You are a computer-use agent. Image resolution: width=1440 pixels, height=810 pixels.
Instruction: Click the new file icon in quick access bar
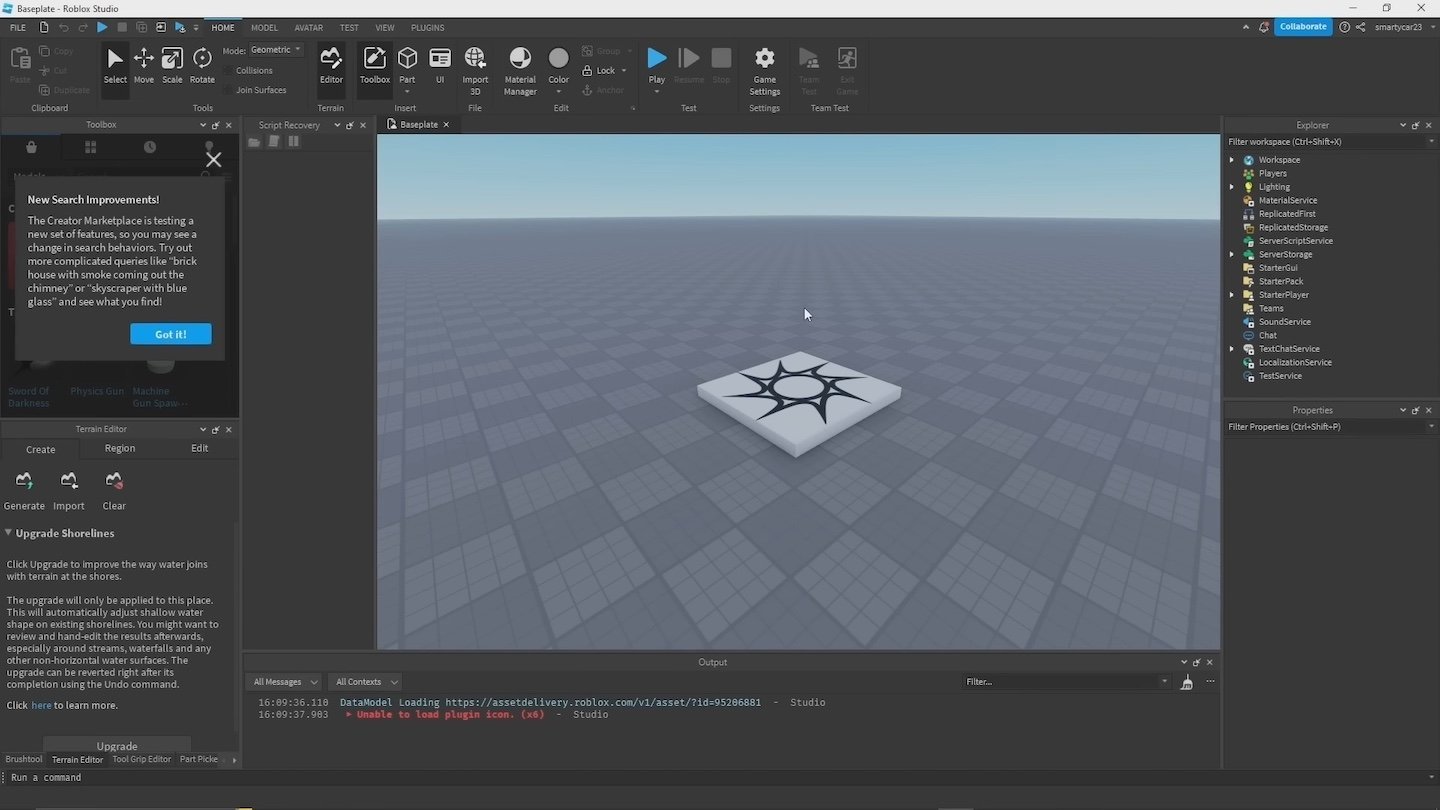44,27
